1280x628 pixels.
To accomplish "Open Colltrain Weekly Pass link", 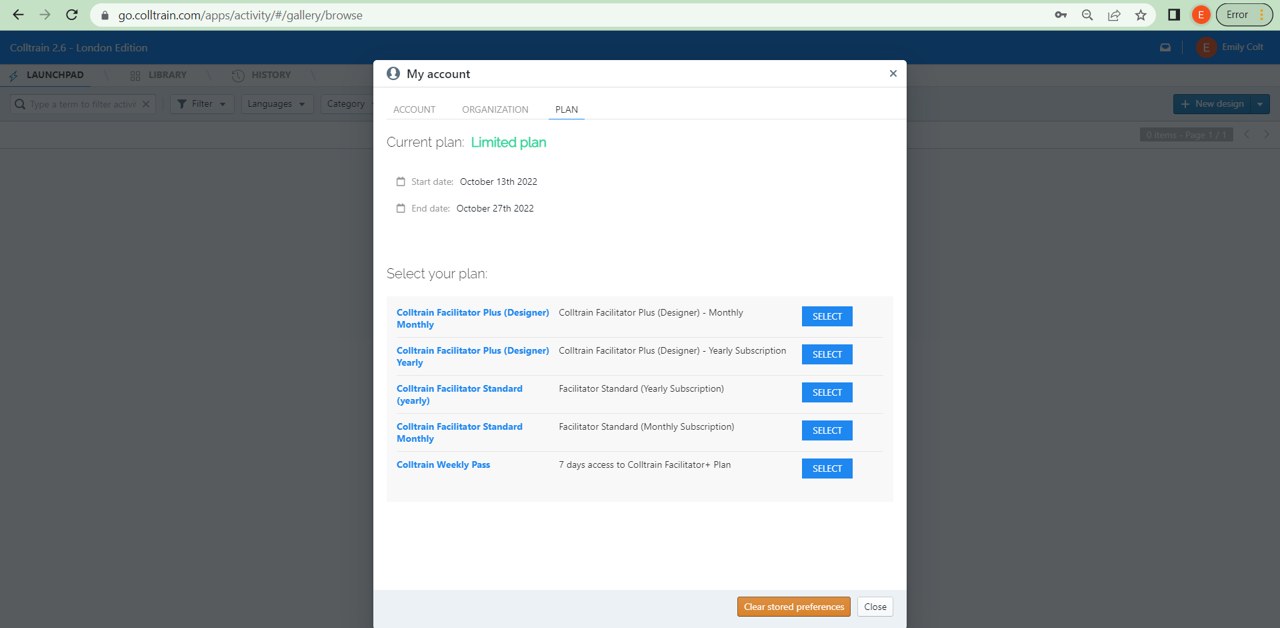I will [443, 465].
